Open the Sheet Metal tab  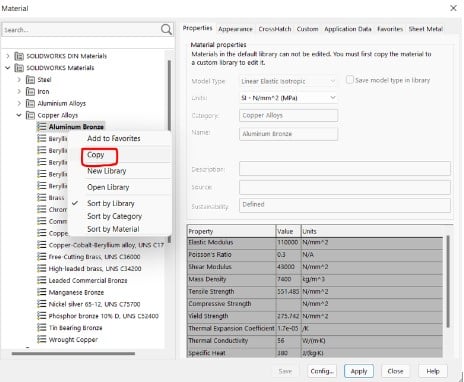coord(426,29)
